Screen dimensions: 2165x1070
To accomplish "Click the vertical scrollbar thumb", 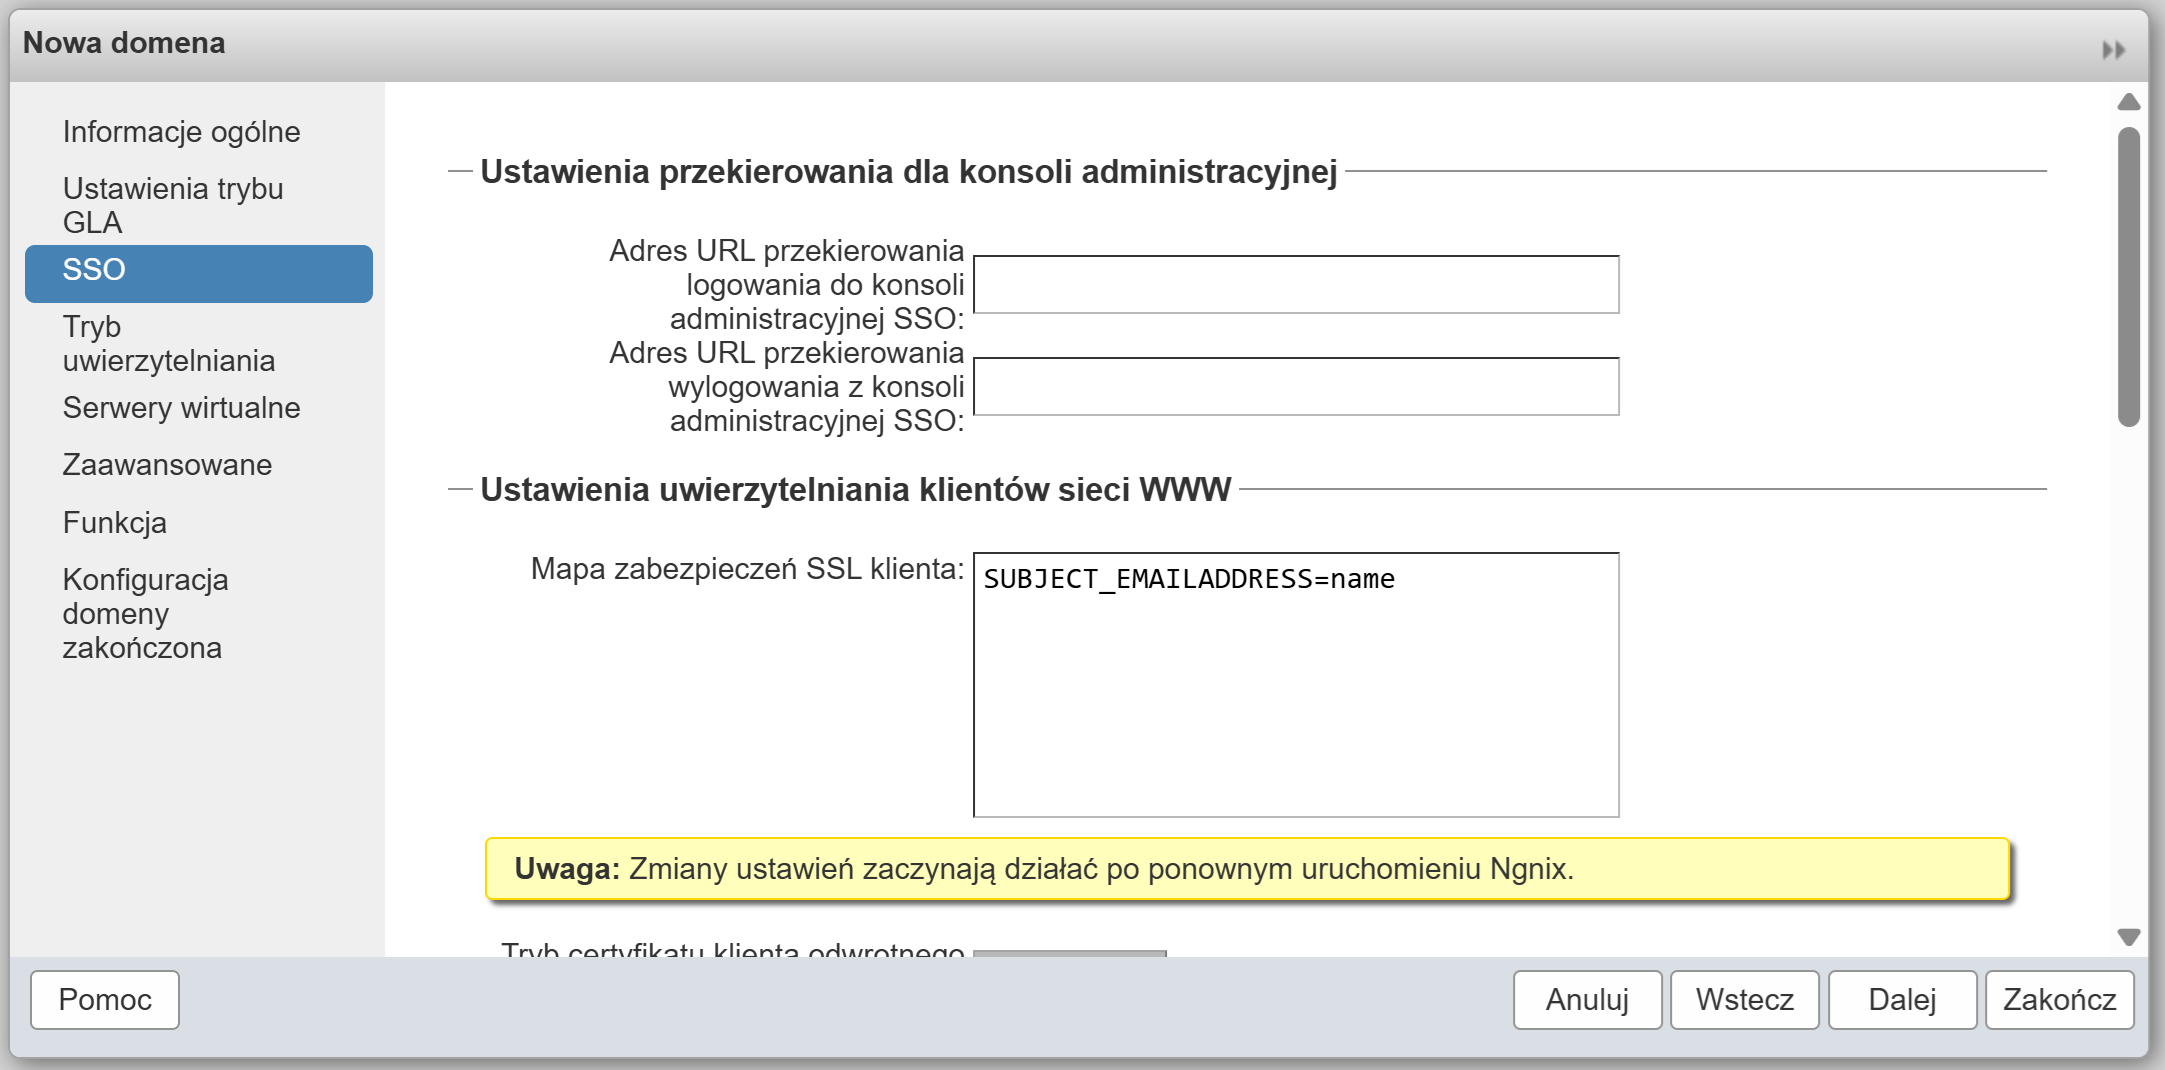I will [x=2128, y=277].
